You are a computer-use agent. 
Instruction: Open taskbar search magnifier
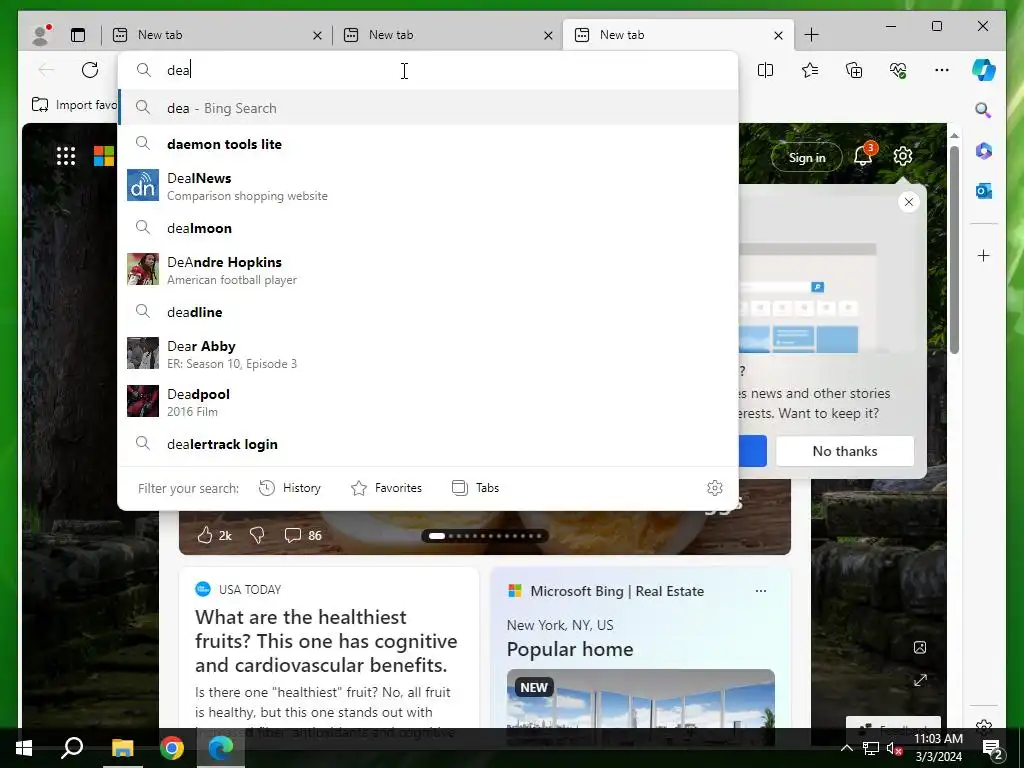72,748
